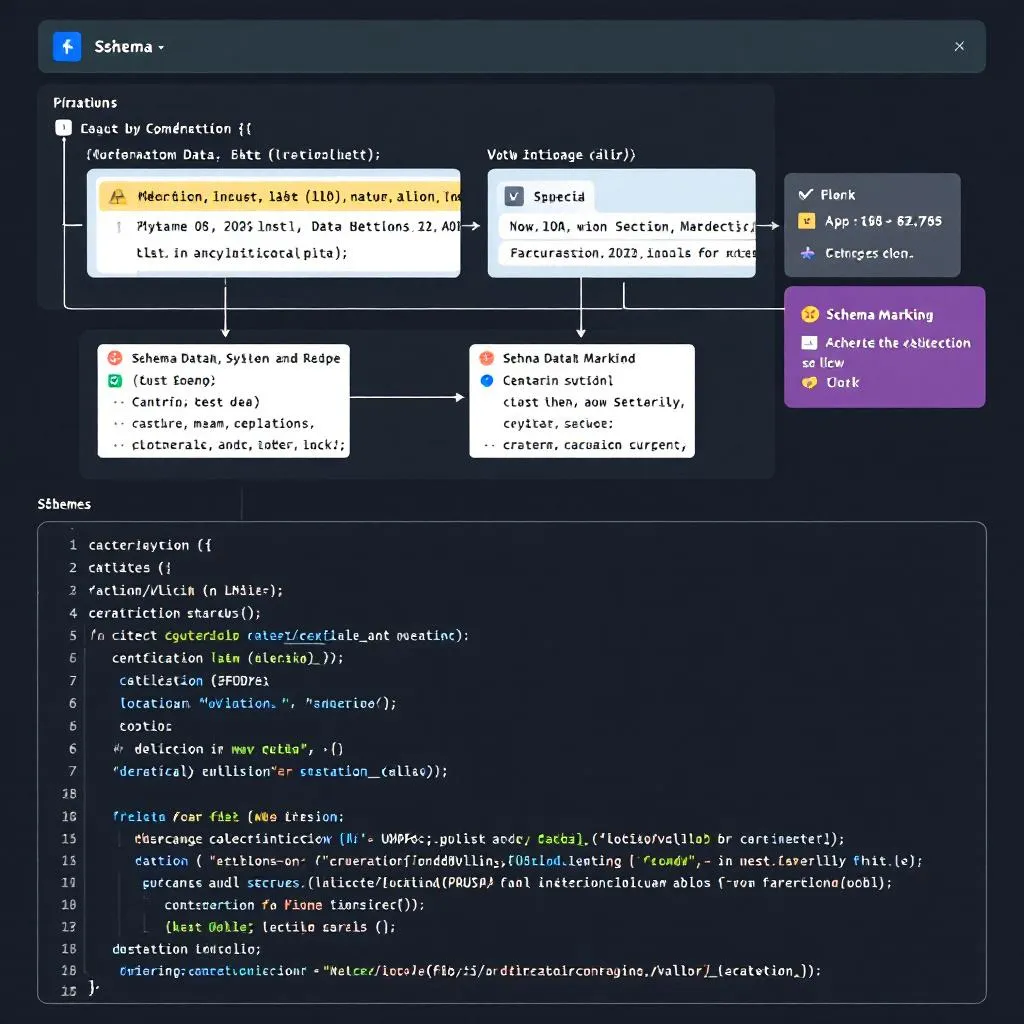This screenshot has width=1024, height=1024.
Task: Toggle the Sppecia checkbox
Action: (514, 196)
